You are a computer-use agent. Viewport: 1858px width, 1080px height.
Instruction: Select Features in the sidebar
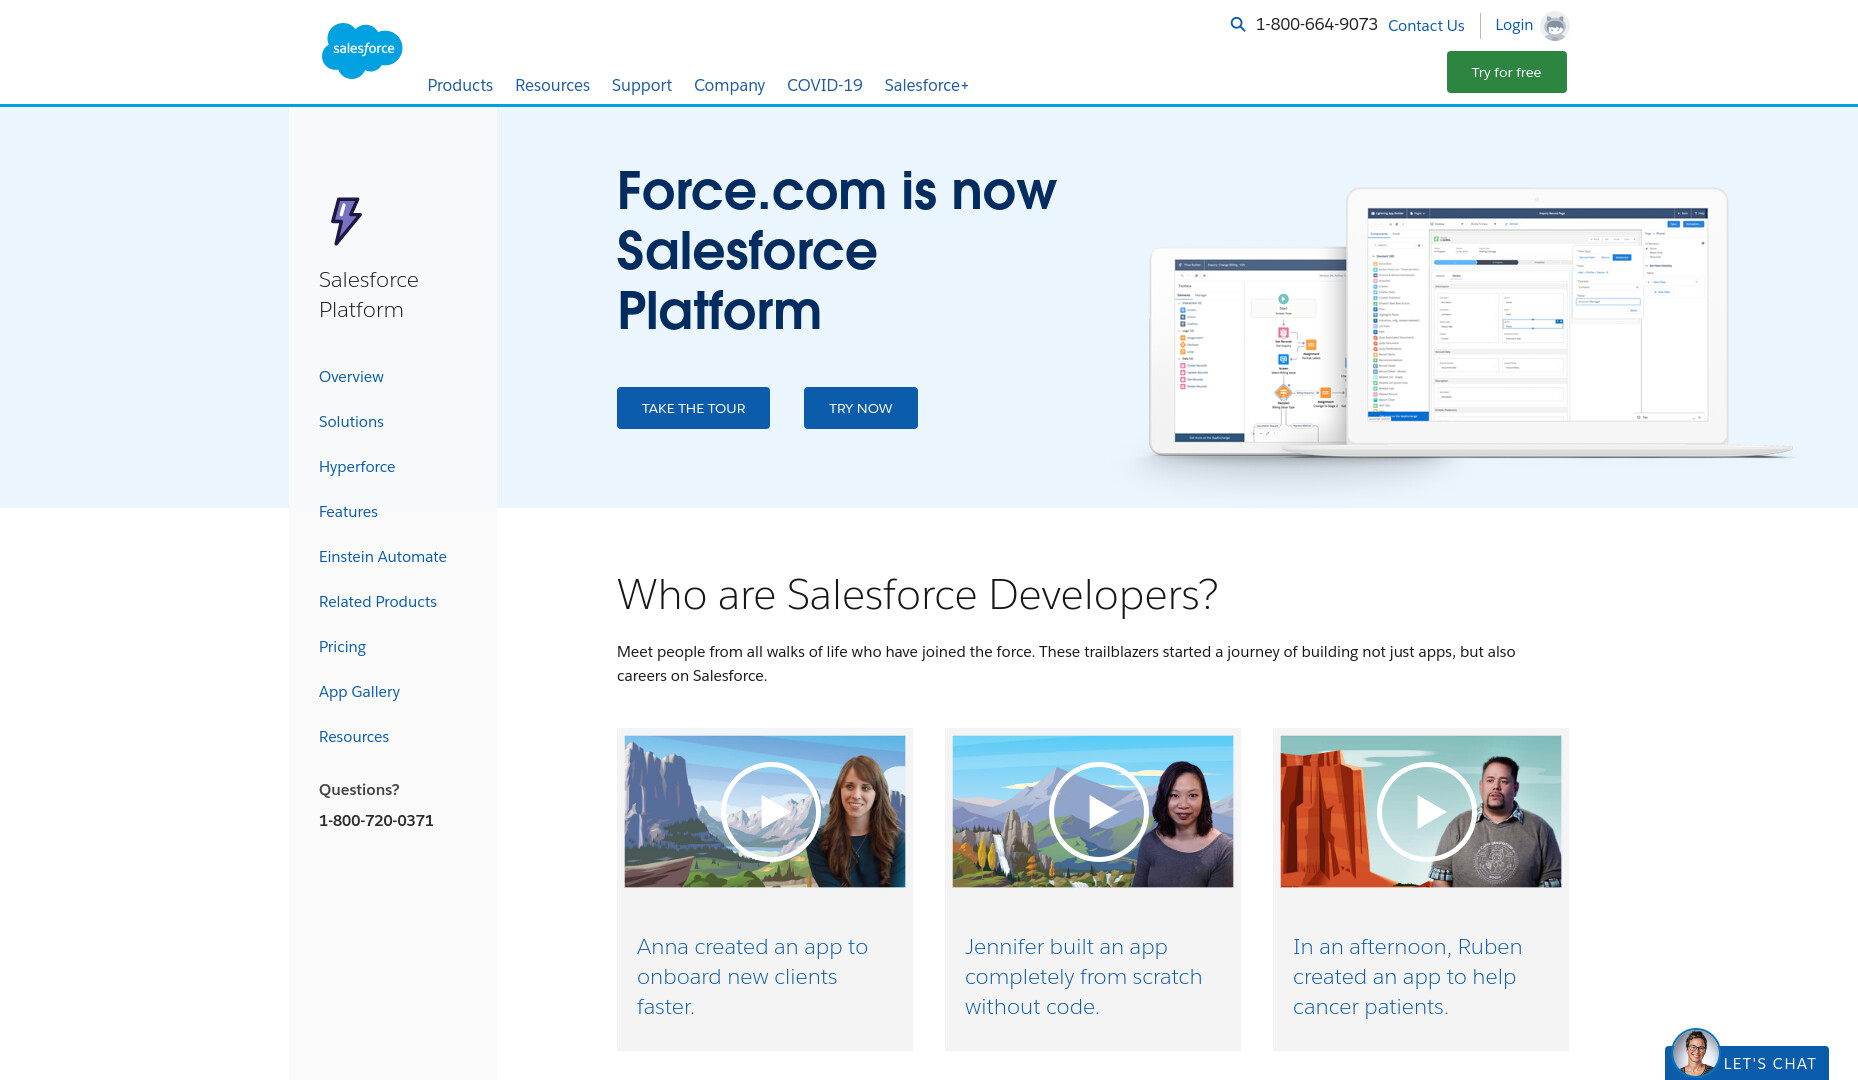click(348, 512)
